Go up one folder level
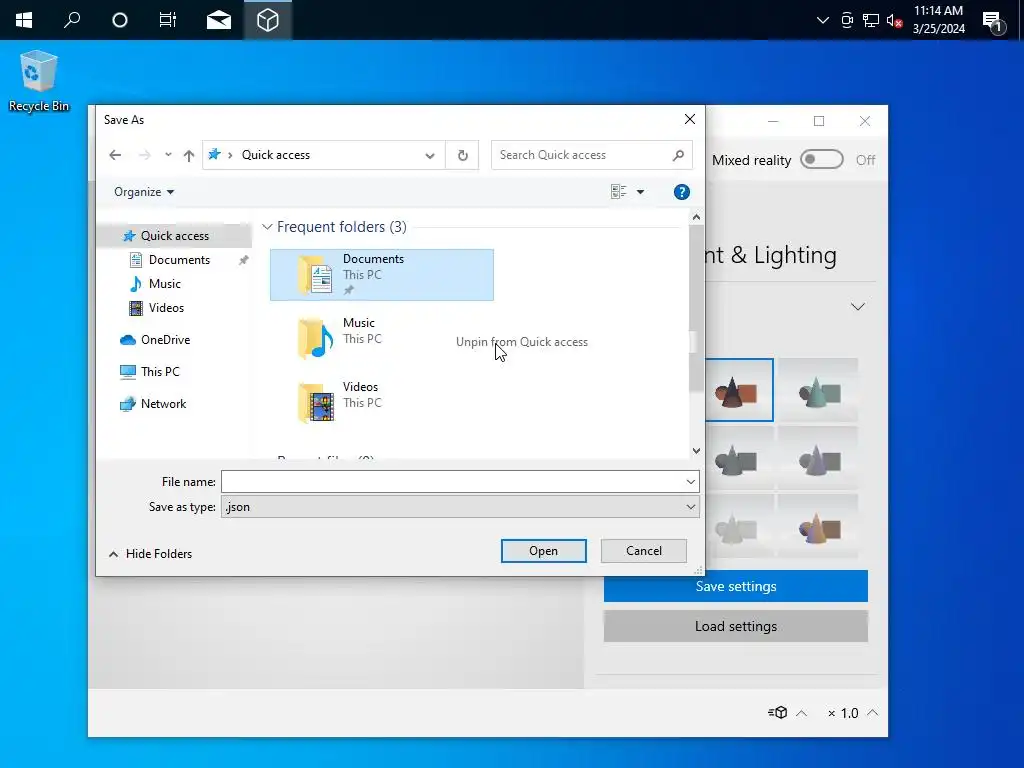 point(189,155)
